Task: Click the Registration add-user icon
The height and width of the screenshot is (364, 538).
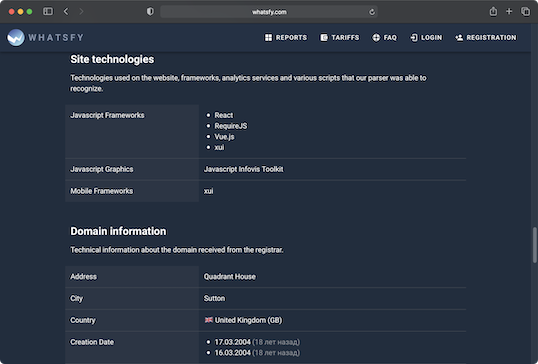Action: pos(459,37)
